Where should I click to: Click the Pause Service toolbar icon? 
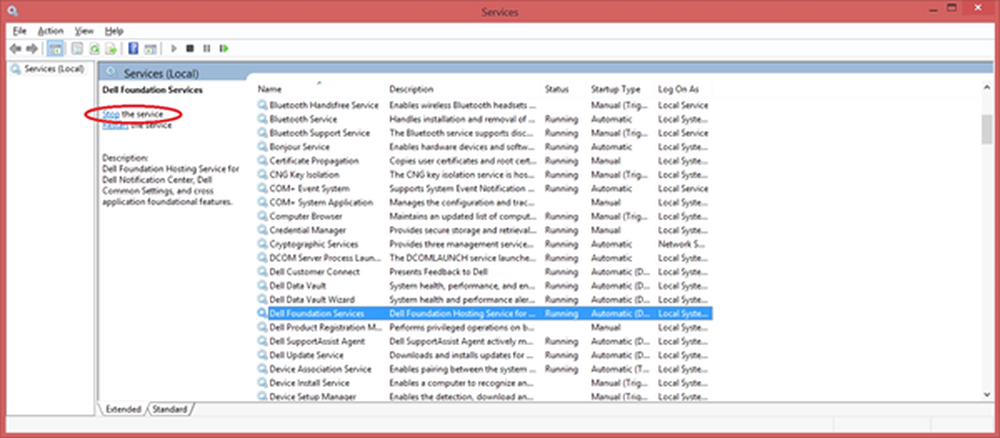[x=207, y=48]
